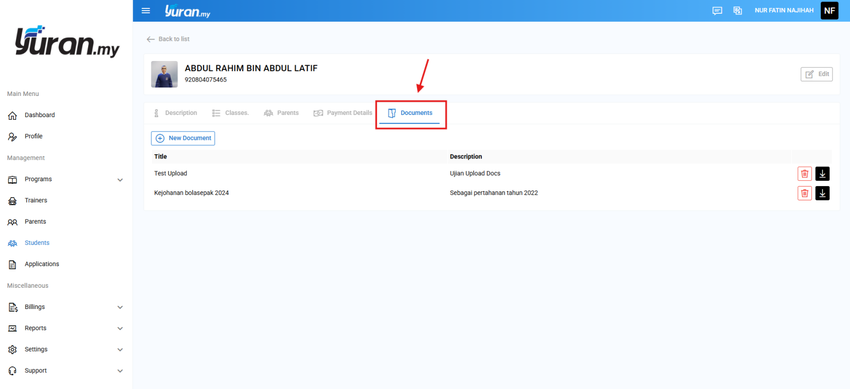Open the hamburger menu icon
The image size is (850, 389).
click(145, 11)
